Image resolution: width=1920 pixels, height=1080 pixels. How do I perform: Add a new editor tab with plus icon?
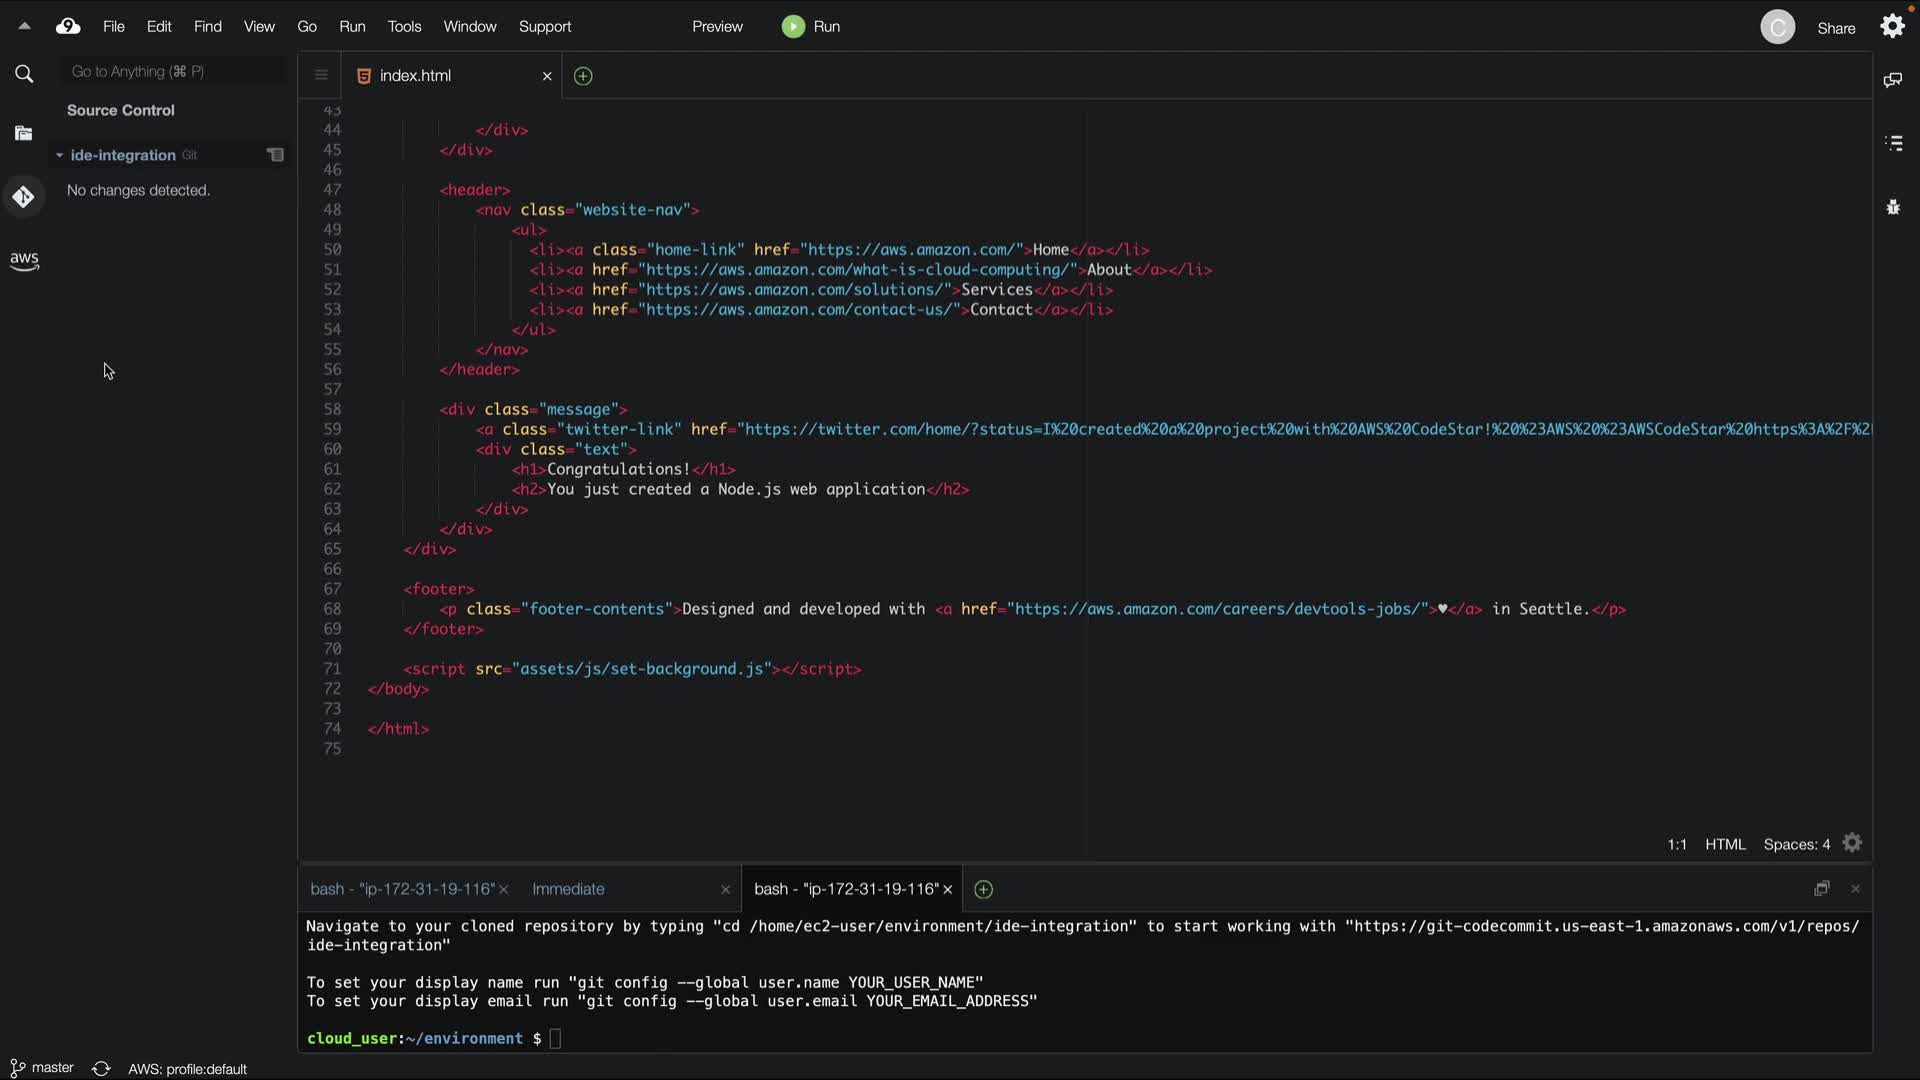click(583, 76)
